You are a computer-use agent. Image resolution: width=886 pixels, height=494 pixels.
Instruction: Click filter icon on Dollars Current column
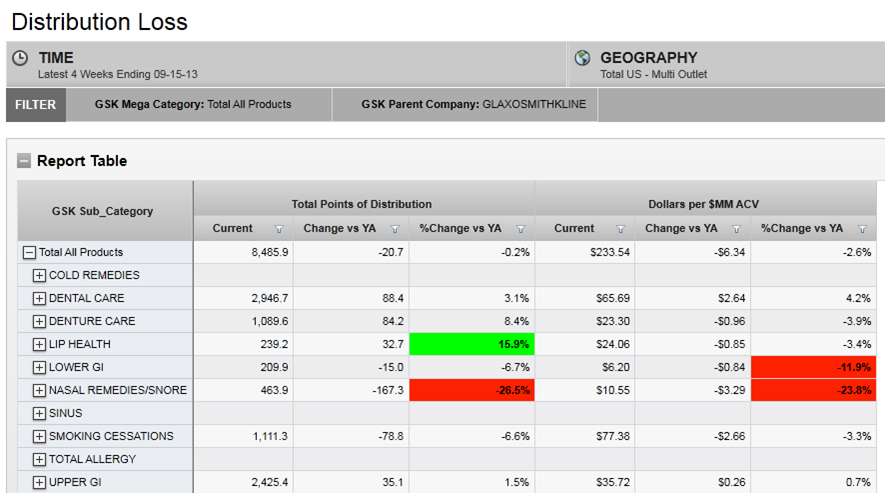(x=621, y=229)
